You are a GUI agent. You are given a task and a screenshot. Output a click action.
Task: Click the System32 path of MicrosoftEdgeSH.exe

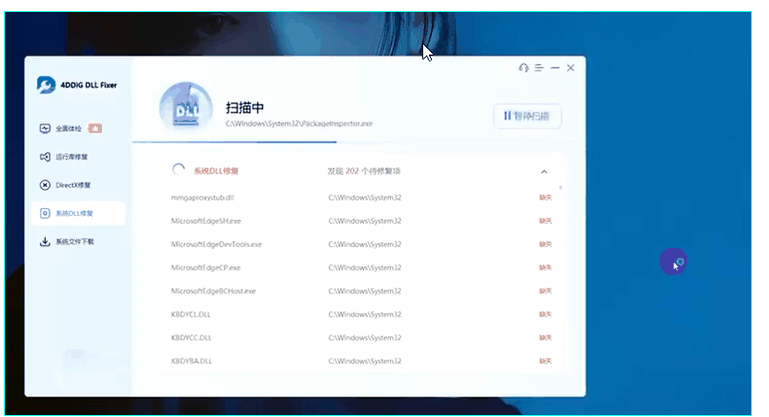coord(365,221)
